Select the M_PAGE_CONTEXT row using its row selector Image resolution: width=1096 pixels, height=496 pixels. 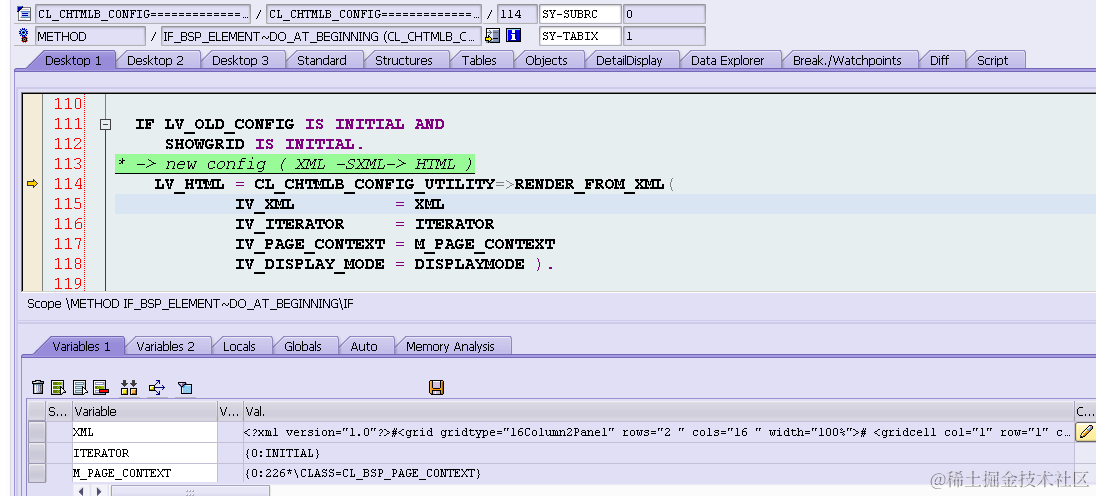tap(36, 473)
